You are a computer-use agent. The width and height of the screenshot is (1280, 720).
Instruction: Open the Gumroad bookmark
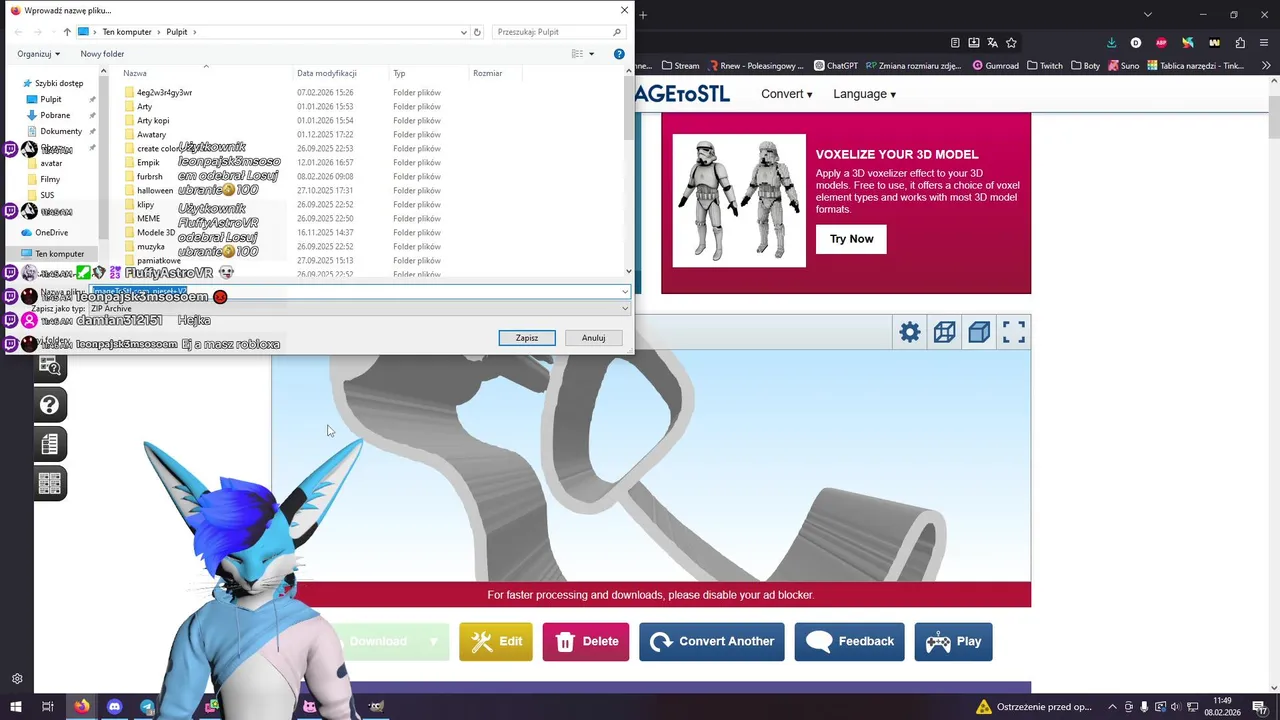(x=995, y=66)
